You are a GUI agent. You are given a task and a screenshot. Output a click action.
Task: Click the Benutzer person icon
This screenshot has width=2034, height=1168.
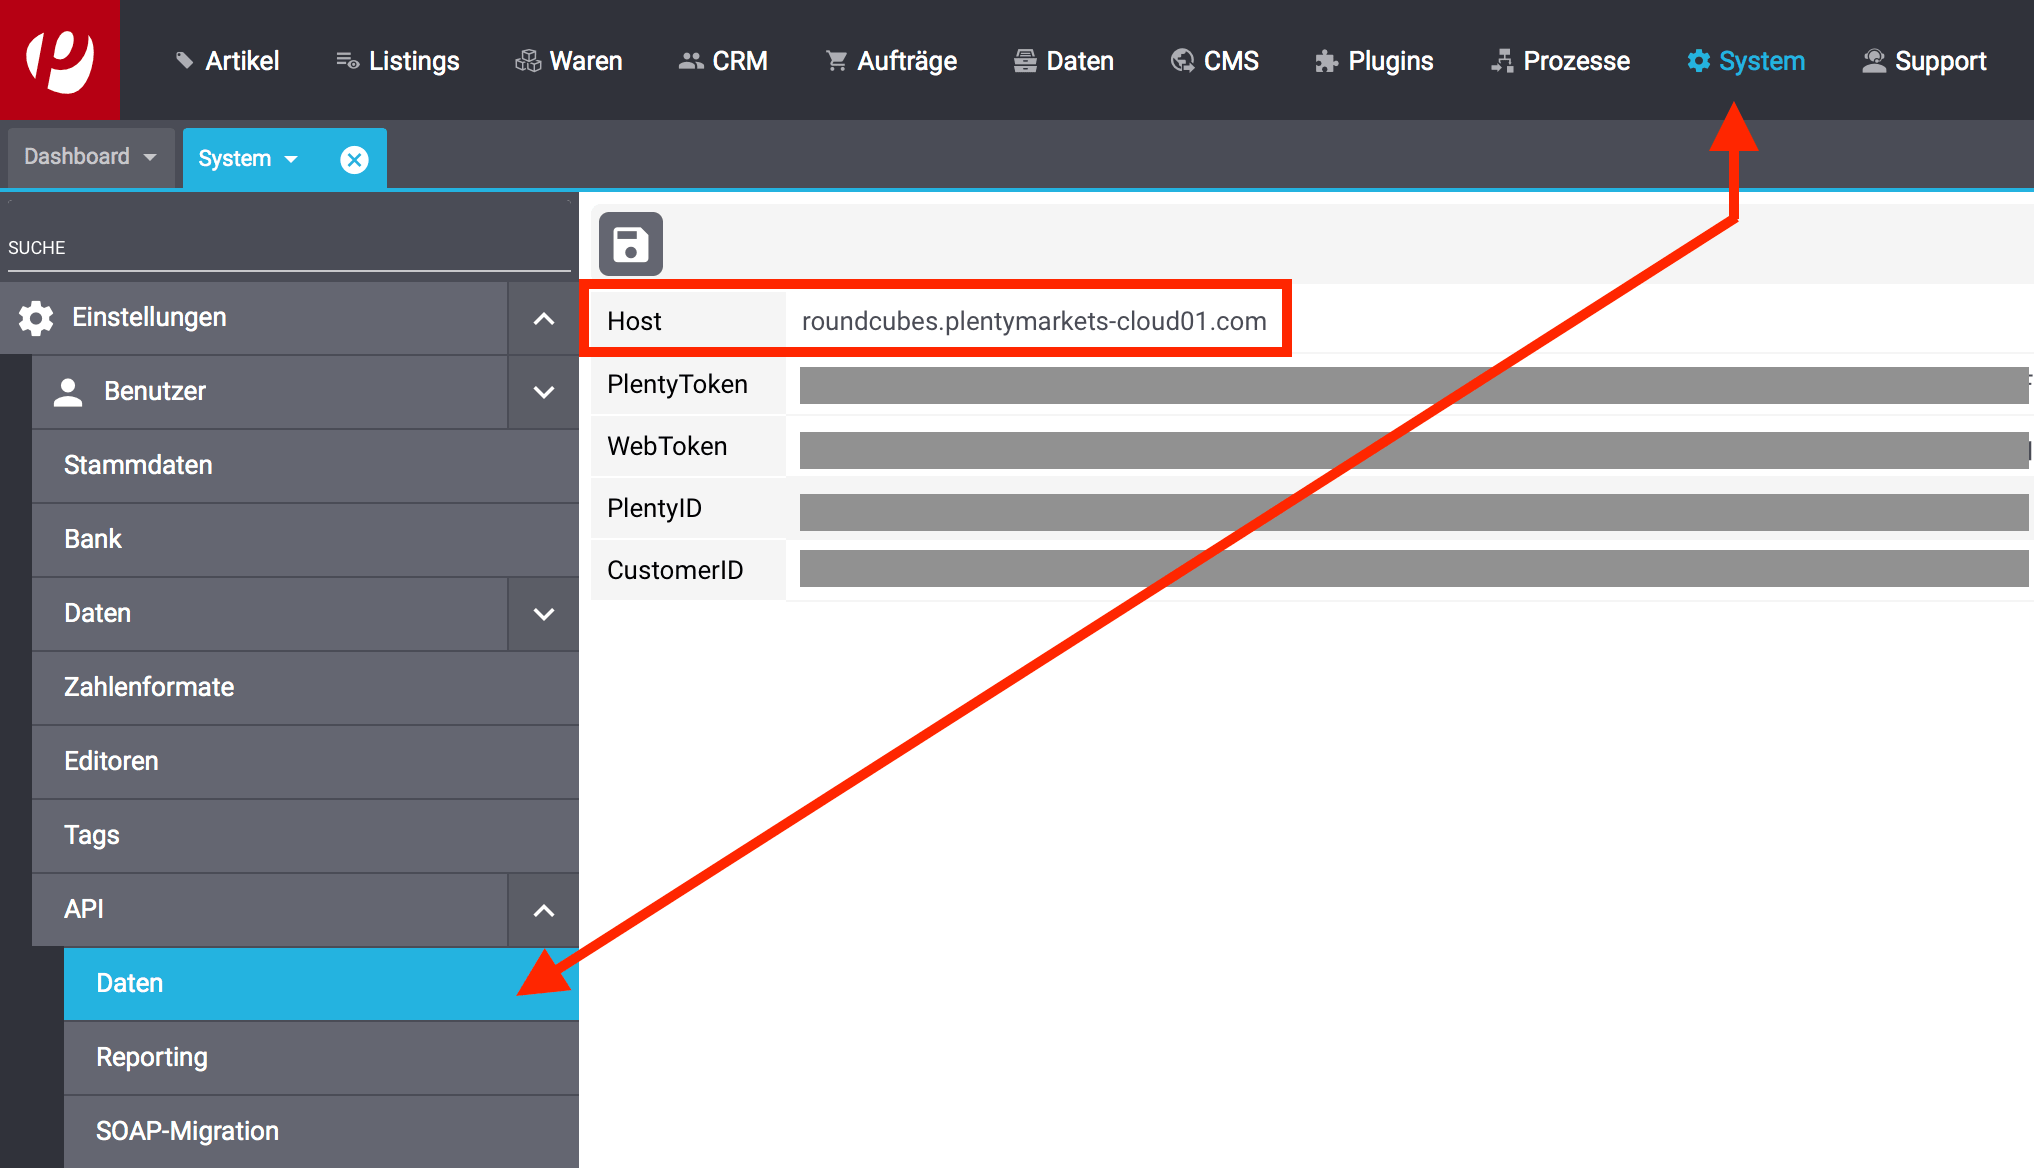click(68, 392)
